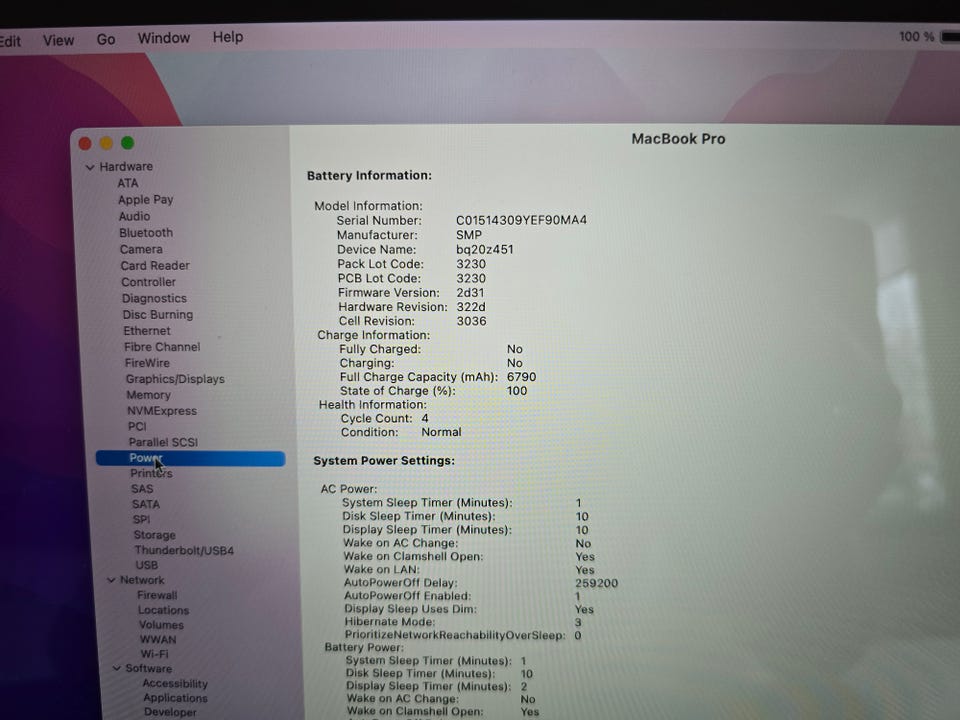Click Condition value Normal
Screen dimensions: 960x720
[x=441, y=432]
